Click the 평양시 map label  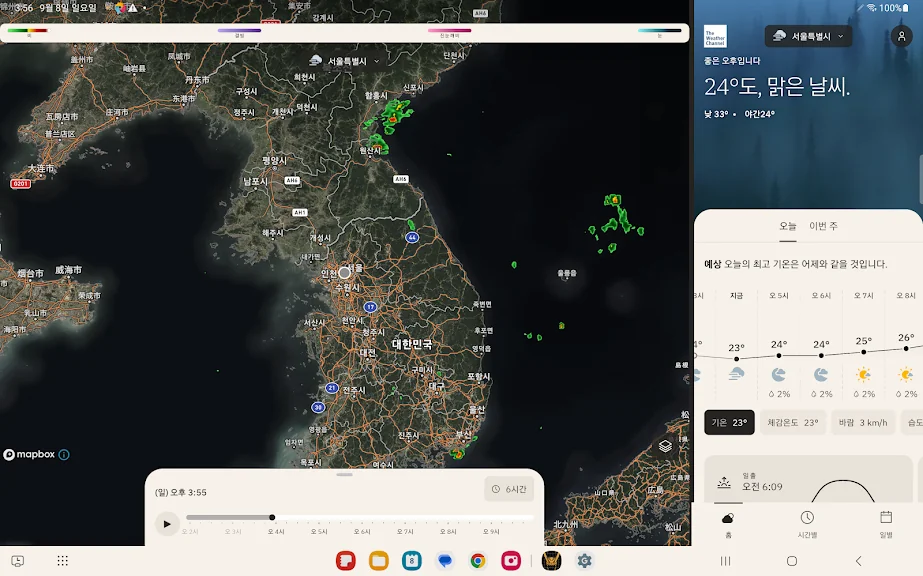coord(274,161)
